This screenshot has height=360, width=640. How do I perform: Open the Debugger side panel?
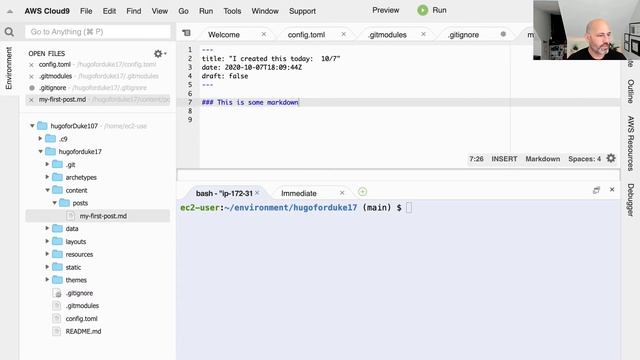(631, 200)
